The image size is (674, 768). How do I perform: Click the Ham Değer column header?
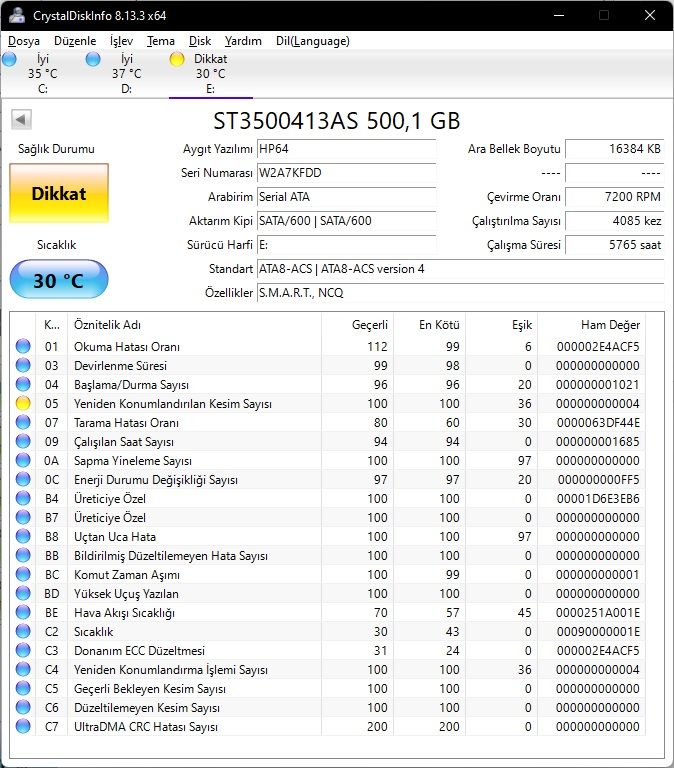click(x=591, y=325)
